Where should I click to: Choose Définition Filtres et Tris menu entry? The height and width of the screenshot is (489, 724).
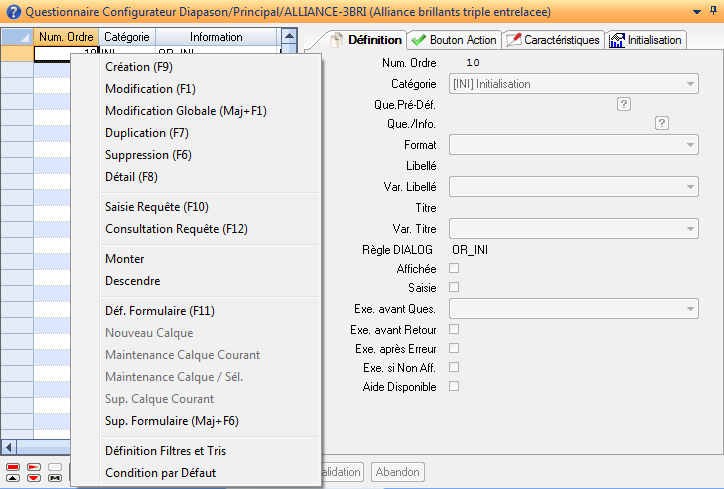click(x=165, y=451)
